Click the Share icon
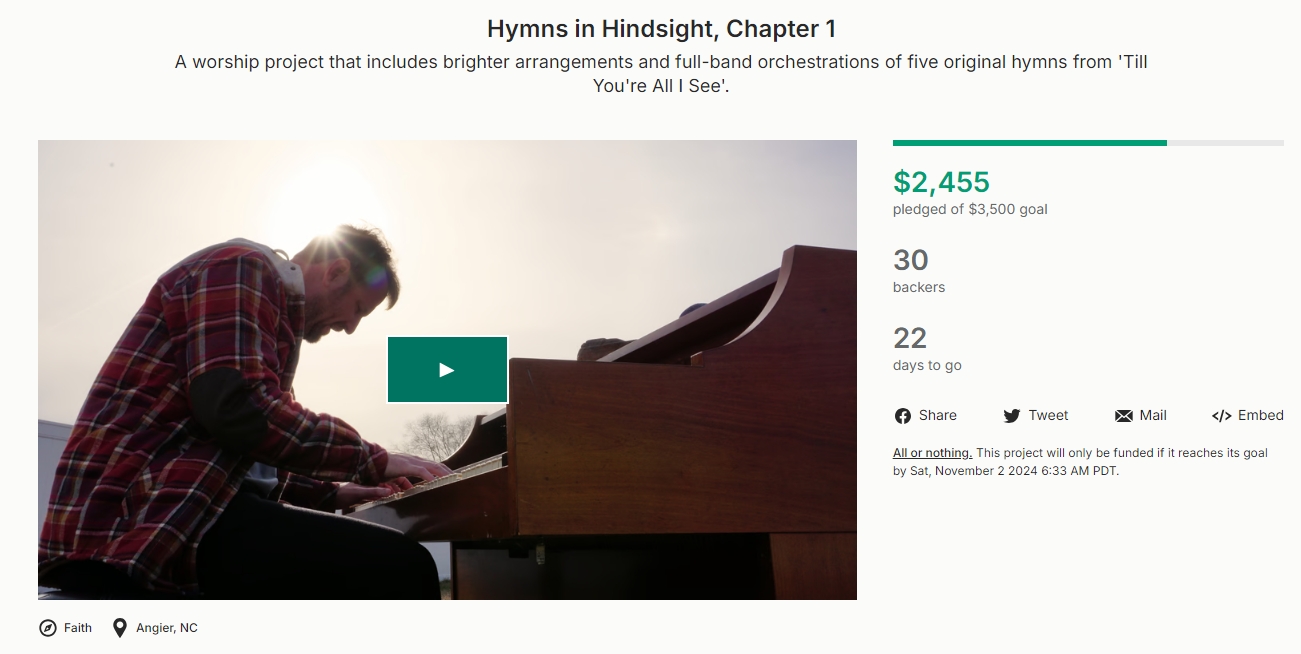Viewport: 1301px width, 654px height. 901,415
